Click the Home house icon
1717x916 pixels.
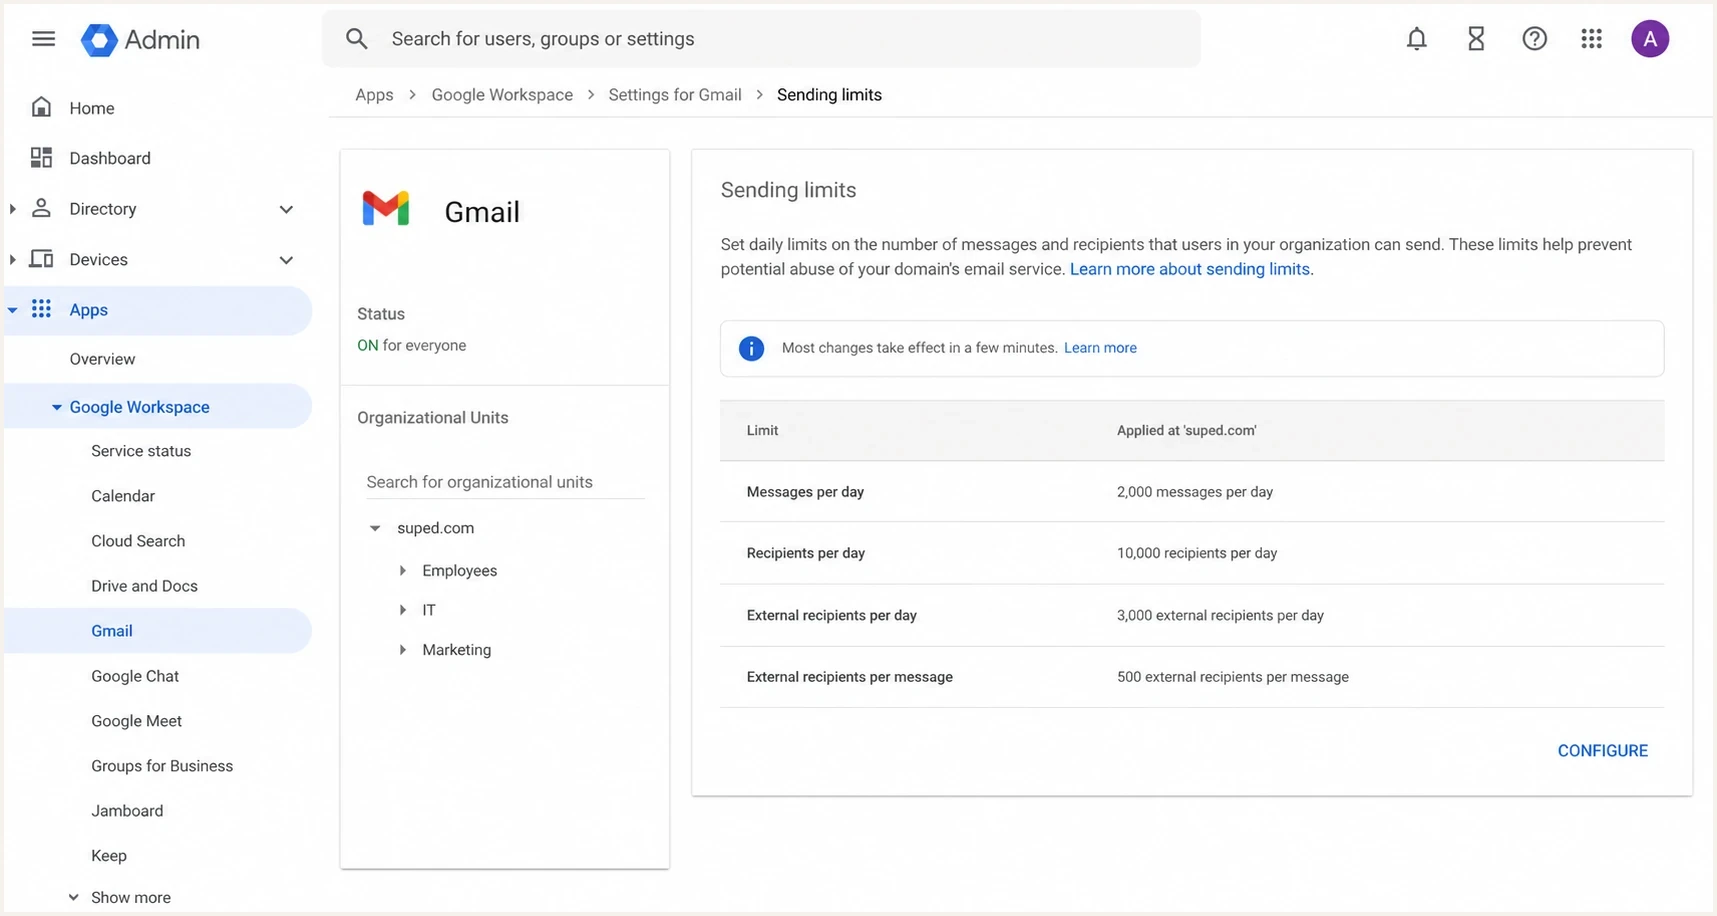[41, 107]
